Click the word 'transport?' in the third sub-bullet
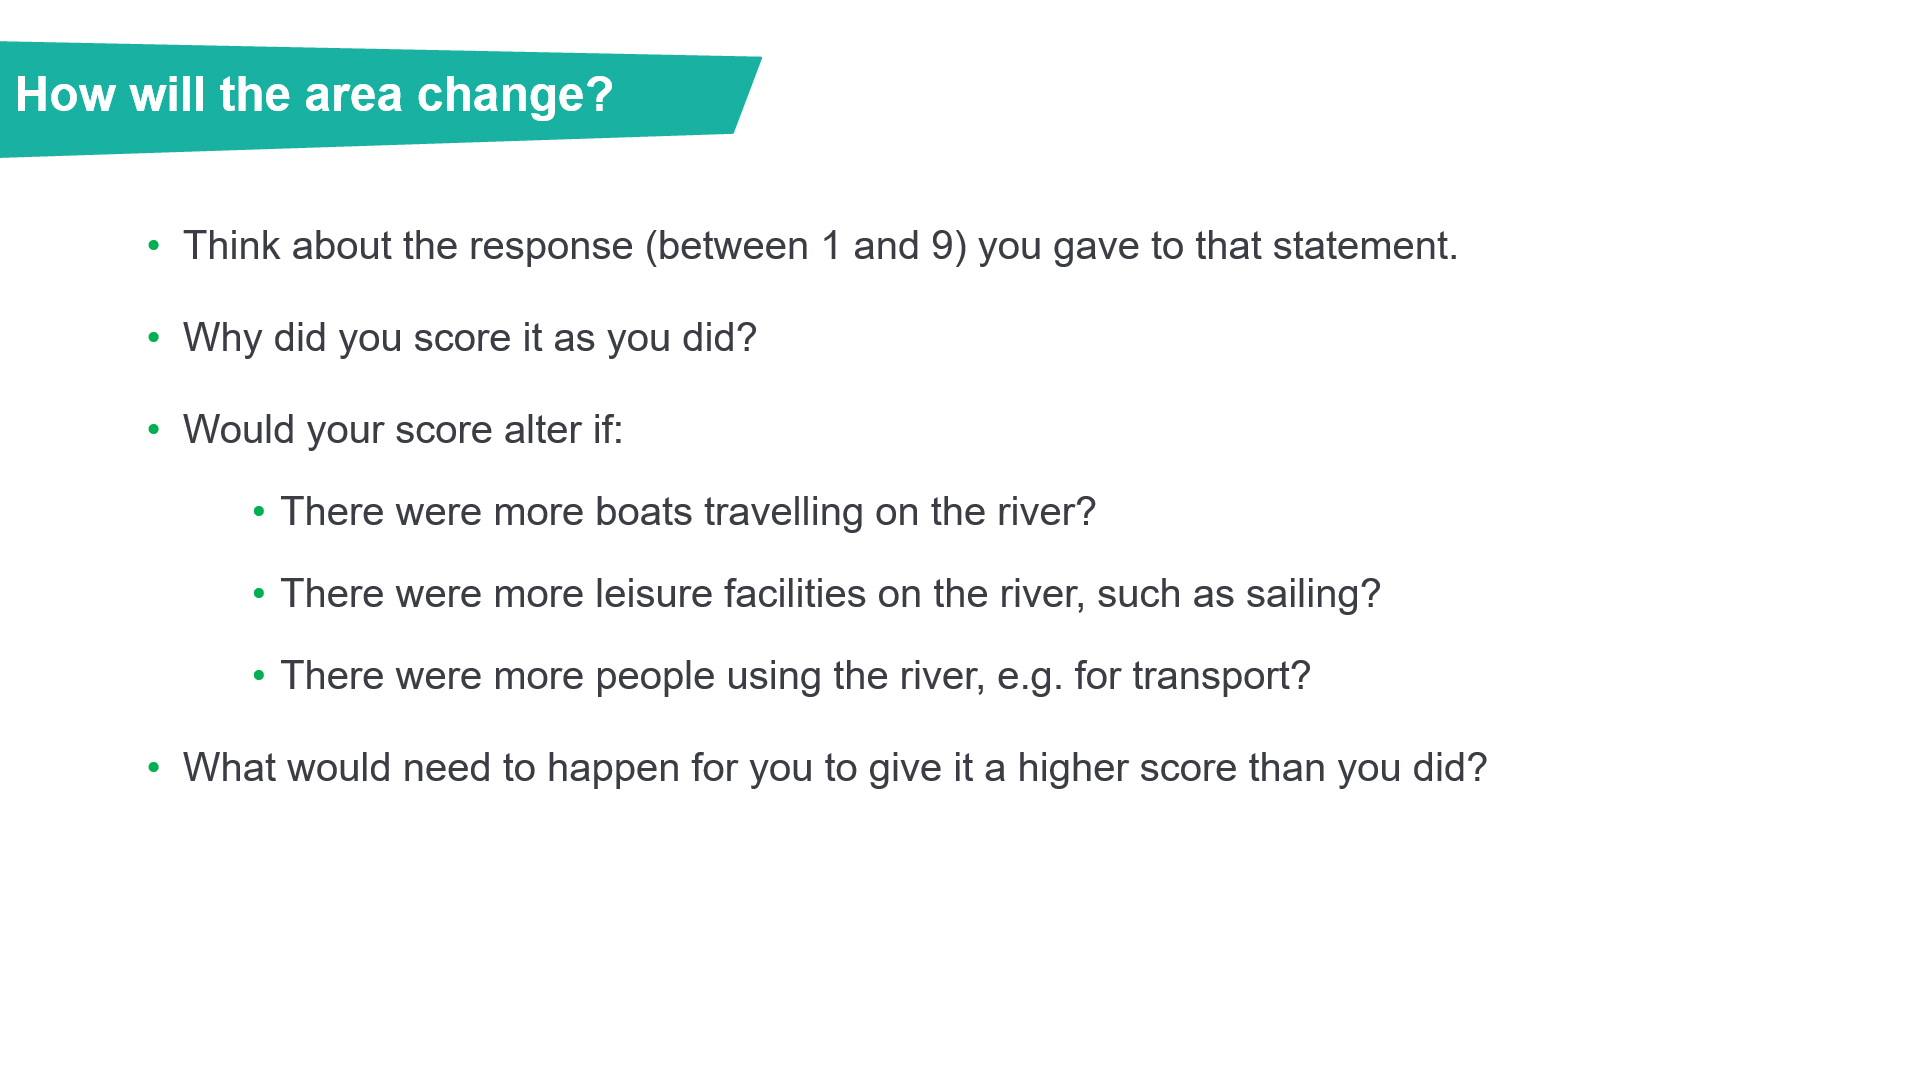The image size is (1920, 1080). click(1221, 676)
